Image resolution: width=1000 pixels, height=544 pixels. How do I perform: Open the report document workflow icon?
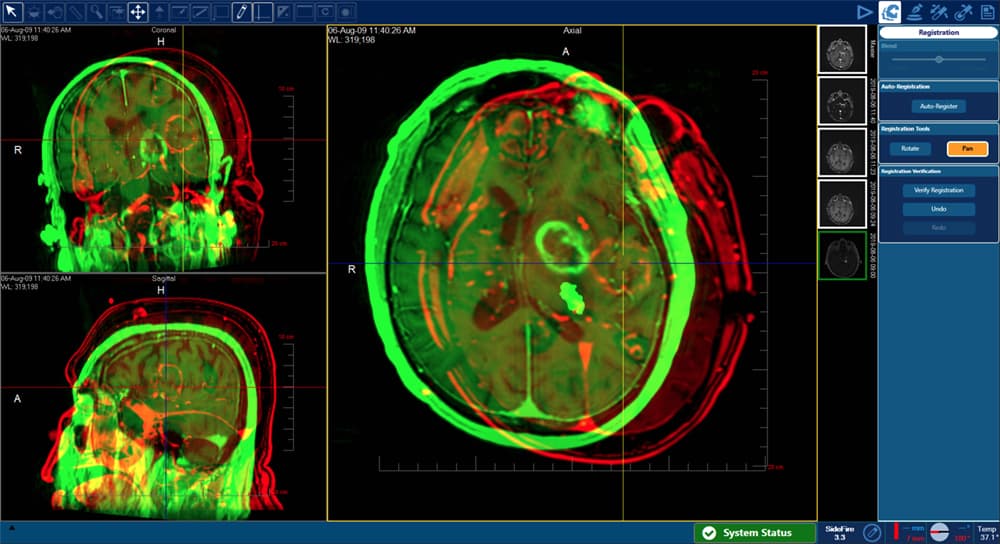pos(987,11)
